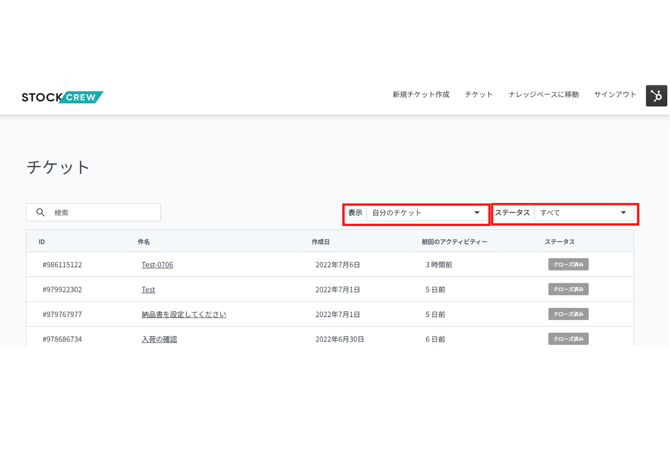Screen dimensions: 670x475
Task: Click the 6 日前 activity cell
Action: coord(435,339)
